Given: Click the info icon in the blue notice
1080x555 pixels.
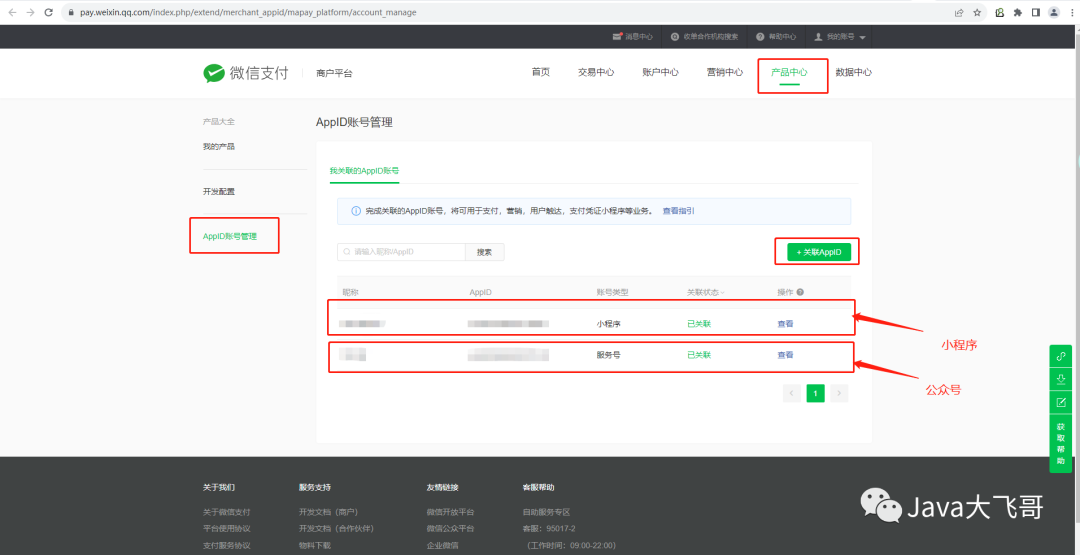Looking at the screenshot, I should pos(356,211).
